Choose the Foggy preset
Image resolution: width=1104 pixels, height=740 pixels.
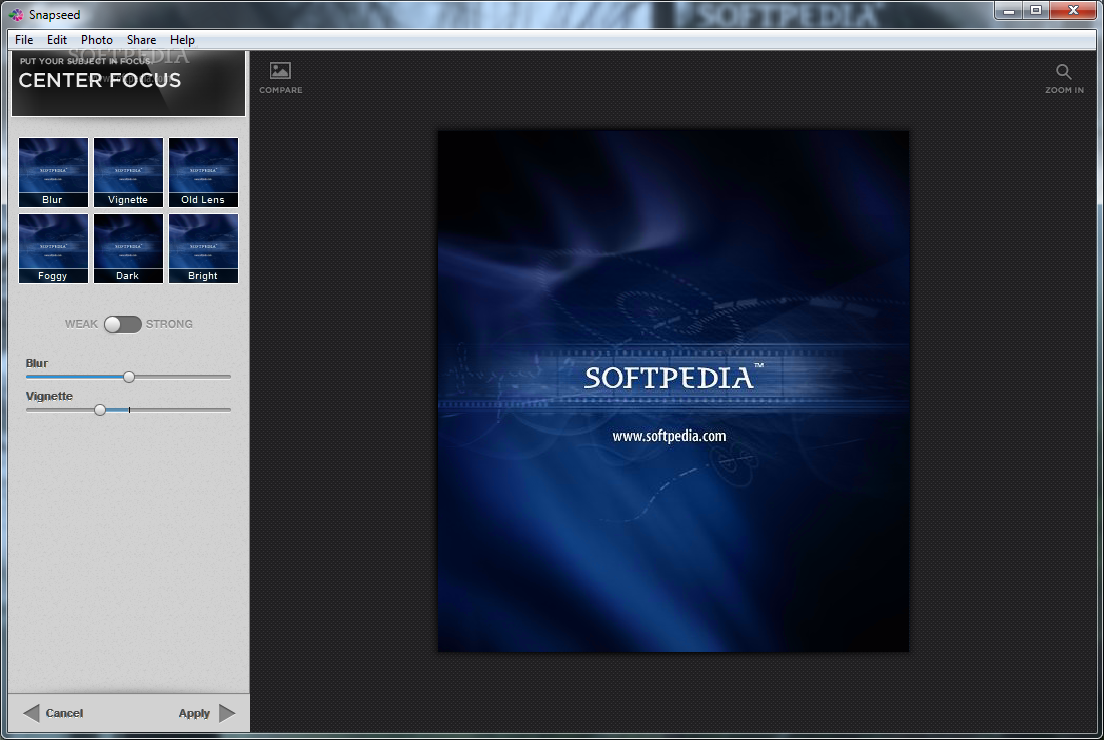point(54,248)
